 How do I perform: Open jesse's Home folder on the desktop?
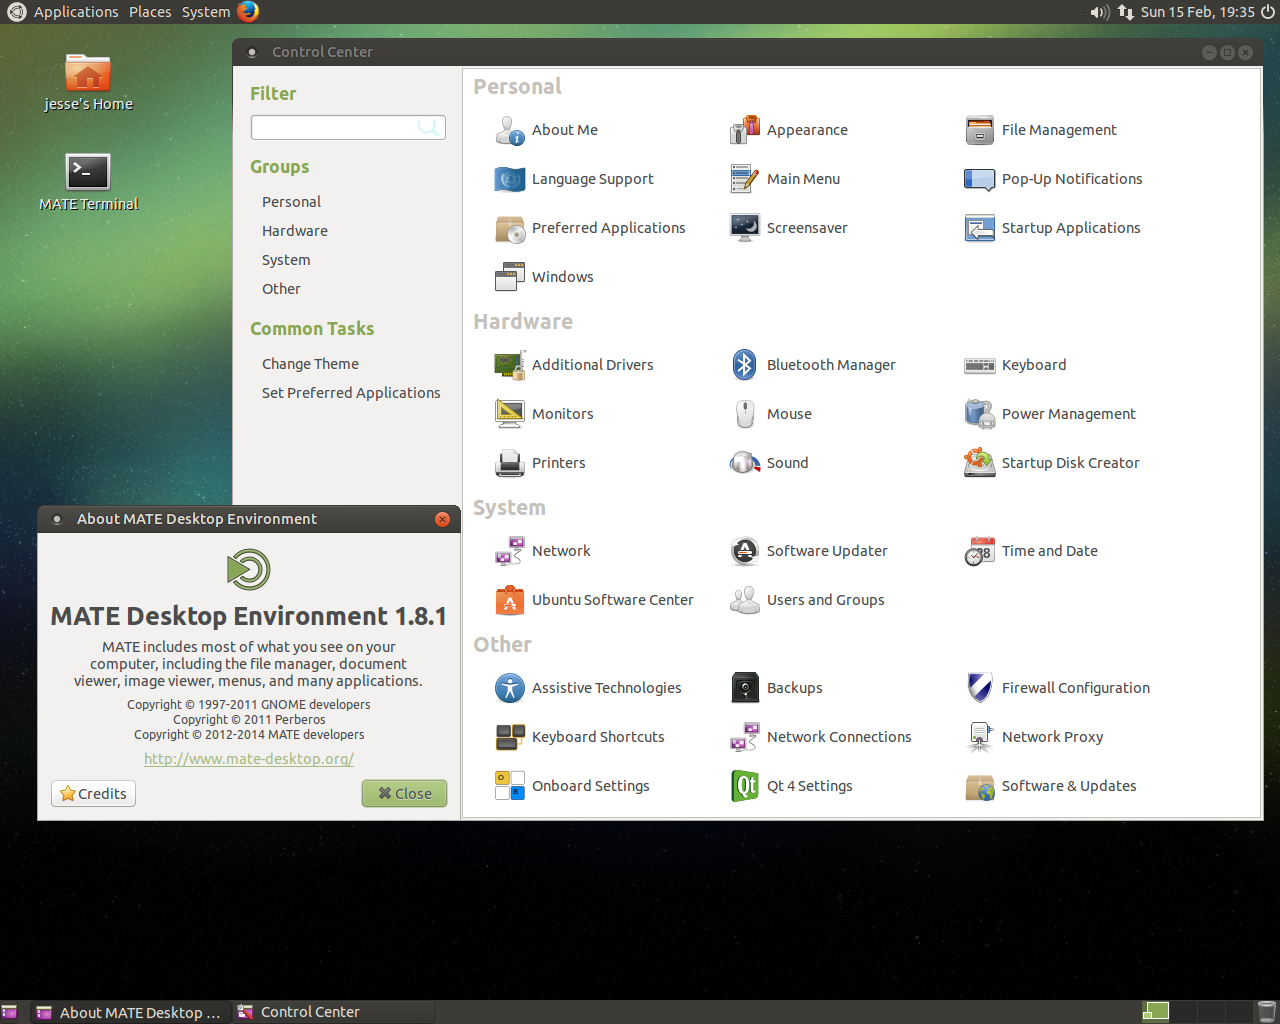(88, 82)
